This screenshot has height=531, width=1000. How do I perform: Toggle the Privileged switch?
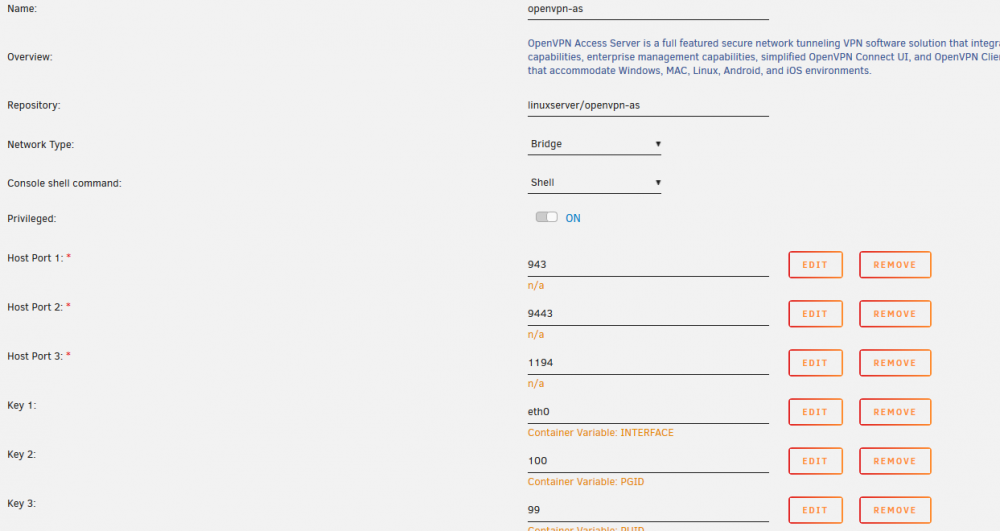pyautogui.click(x=547, y=217)
